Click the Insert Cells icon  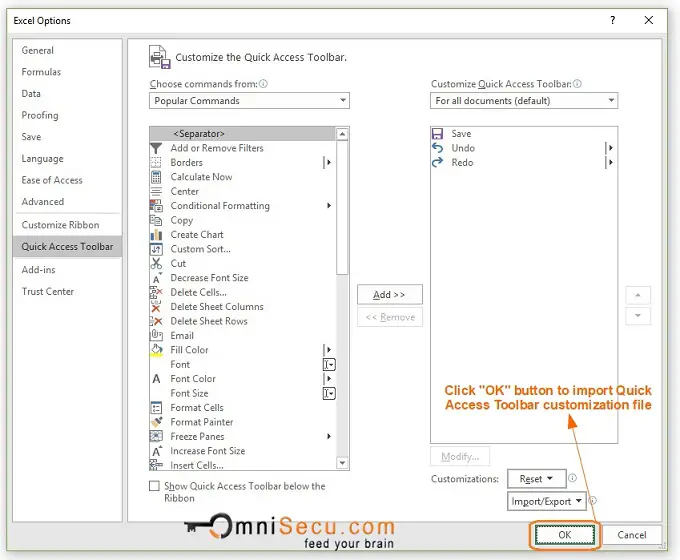pyautogui.click(x=156, y=465)
